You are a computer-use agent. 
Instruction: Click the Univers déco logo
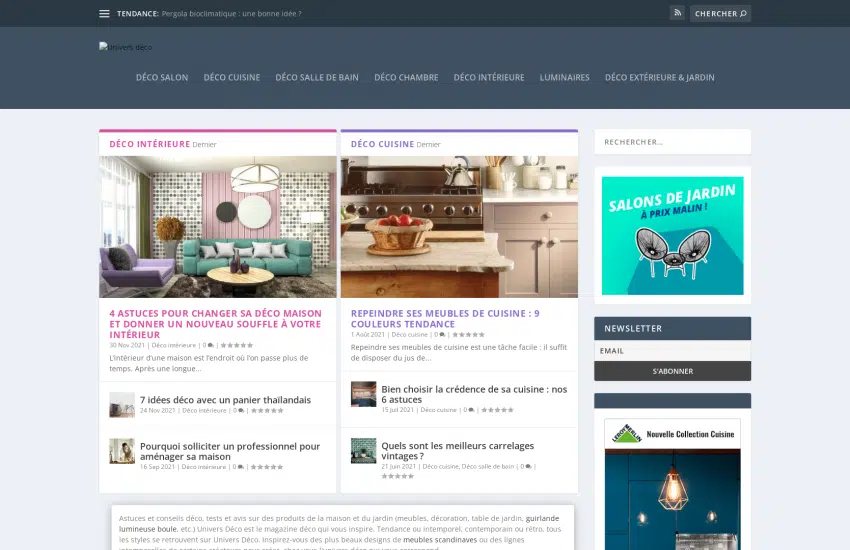pyautogui.click(x=126, y=47)
